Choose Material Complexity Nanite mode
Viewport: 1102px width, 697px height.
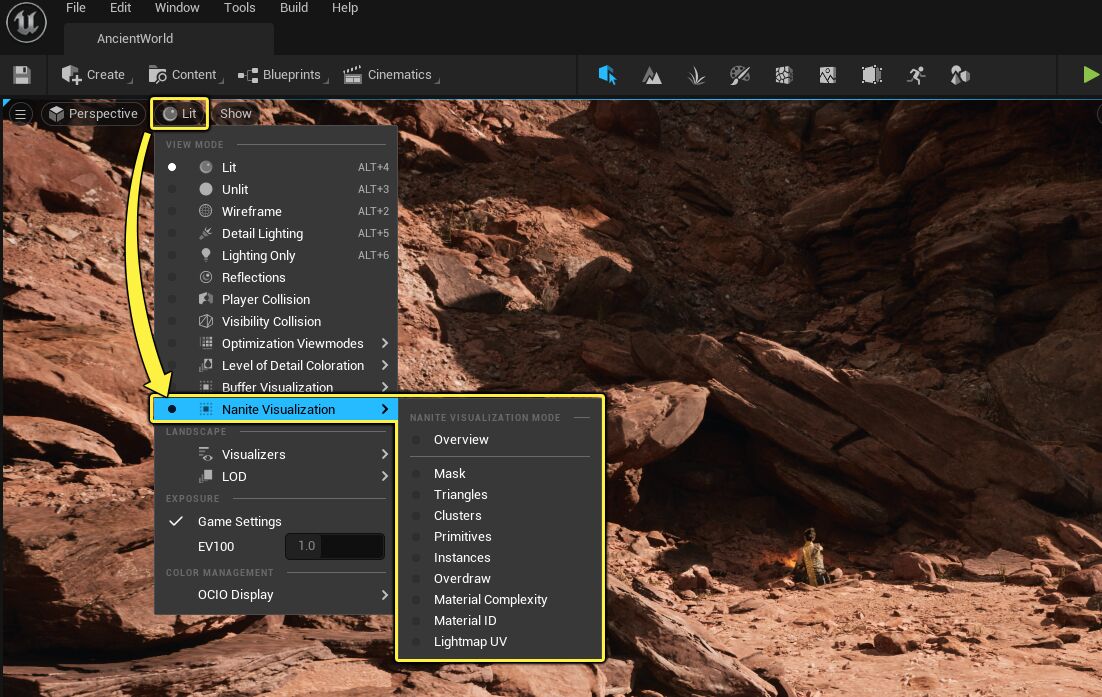(x=490, y=600)
